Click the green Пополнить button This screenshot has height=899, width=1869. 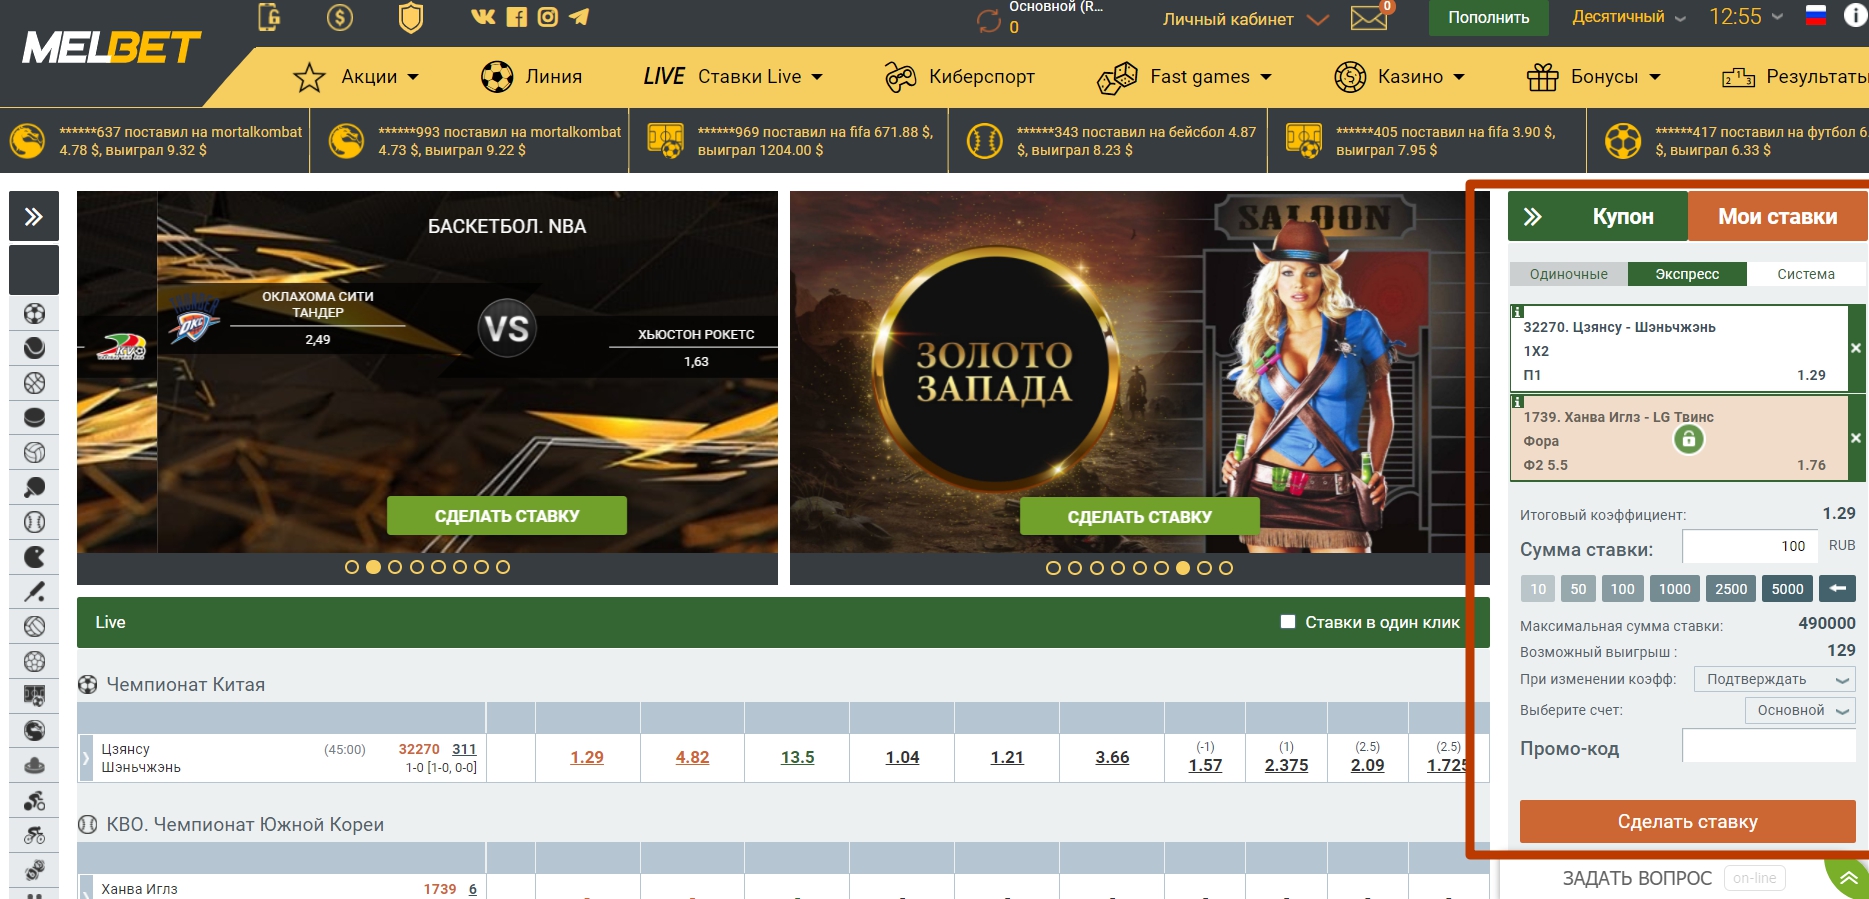(x=1488, y=18)
